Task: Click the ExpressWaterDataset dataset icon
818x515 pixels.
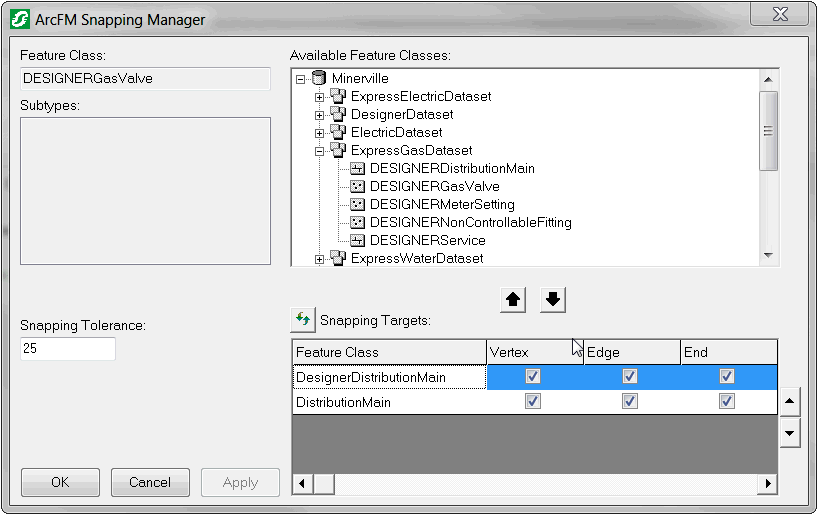Action: [x=338, y=258]
